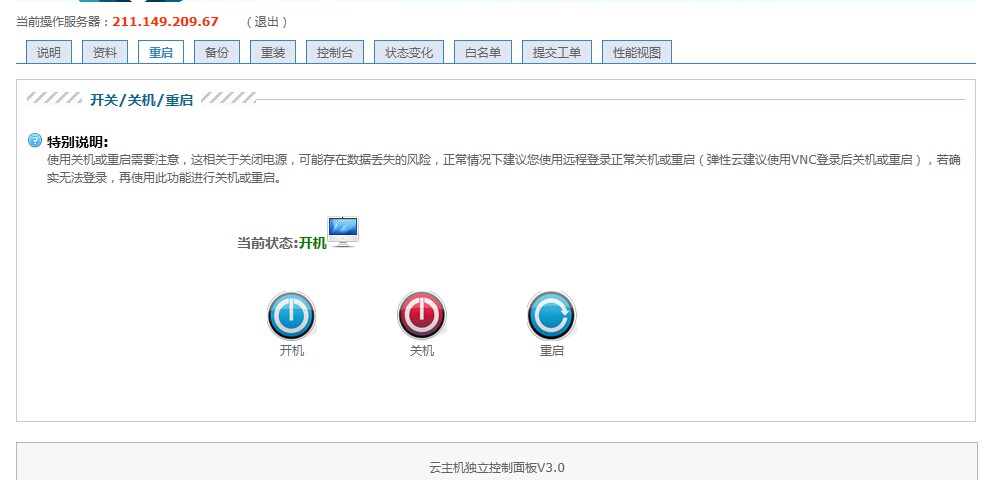Click the 重启 label under the restart icon
The height and width of the screenshot is (480, 991).
click(x=551, y=350)
